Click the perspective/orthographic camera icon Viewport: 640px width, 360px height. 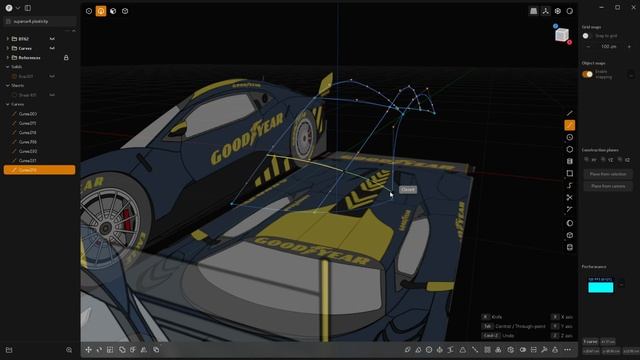533,11
